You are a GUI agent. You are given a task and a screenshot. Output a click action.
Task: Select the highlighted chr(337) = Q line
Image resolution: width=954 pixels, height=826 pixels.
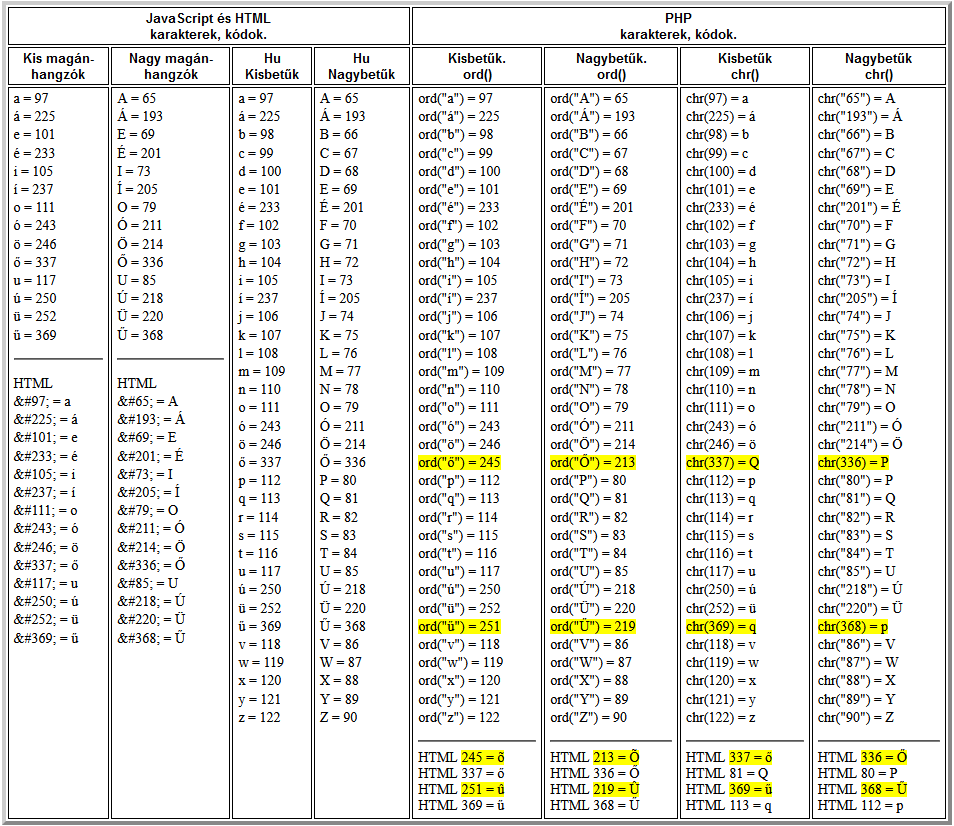coord(722,463)
